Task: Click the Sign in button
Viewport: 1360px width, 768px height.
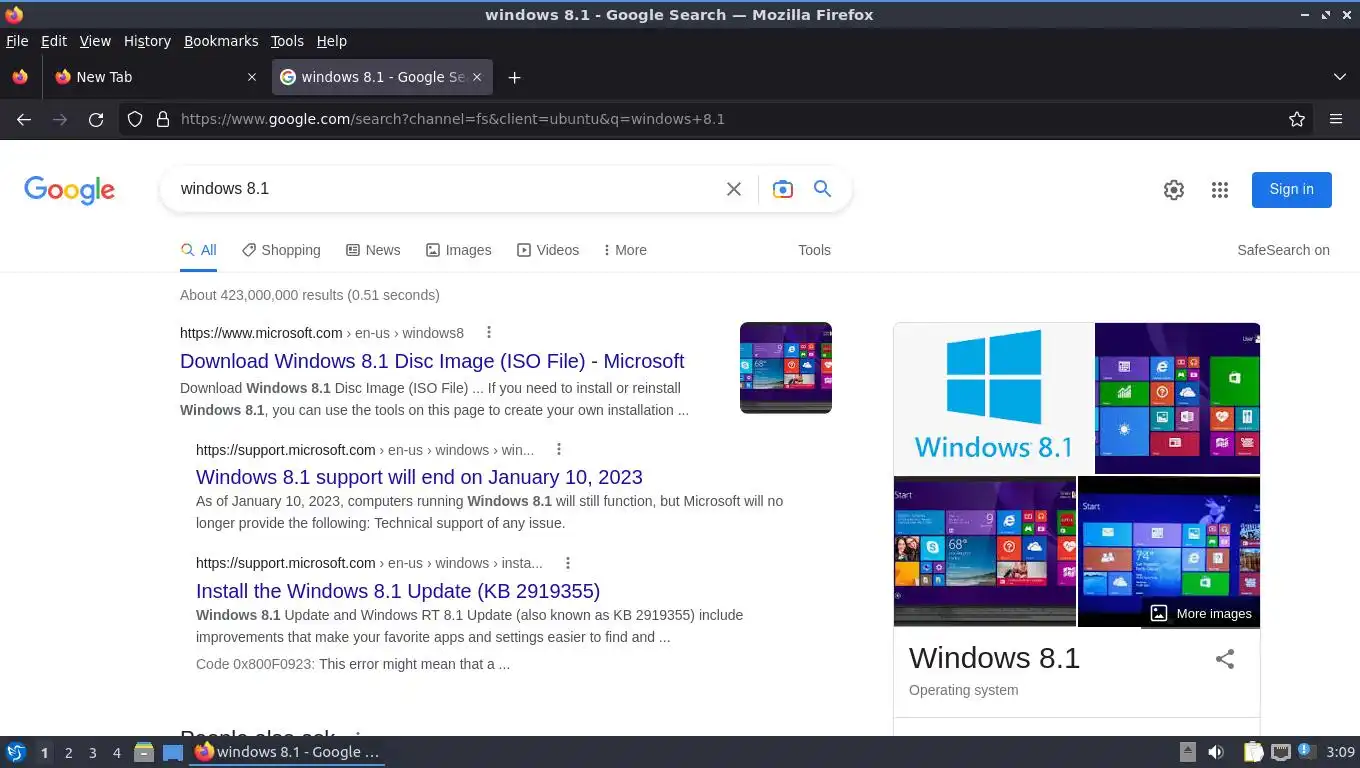Action: (1292, 189)
